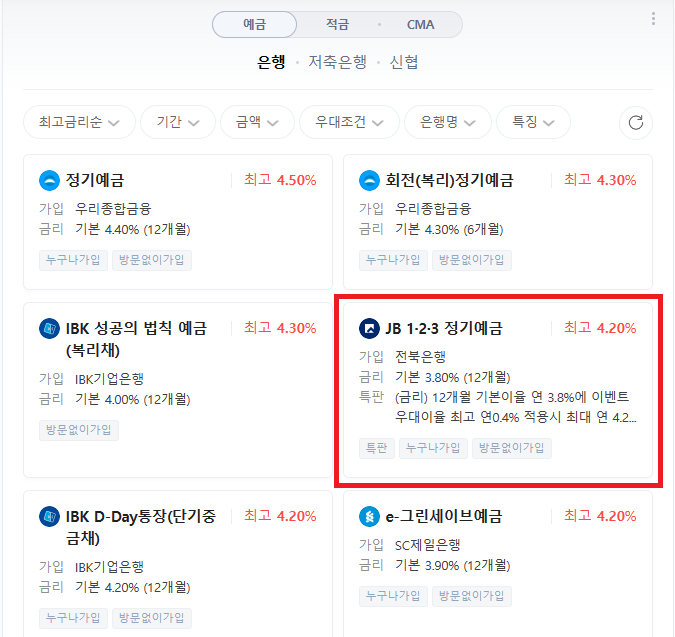Open IBK 성공의 법칙 예금(복리채)

pos(136,339)
